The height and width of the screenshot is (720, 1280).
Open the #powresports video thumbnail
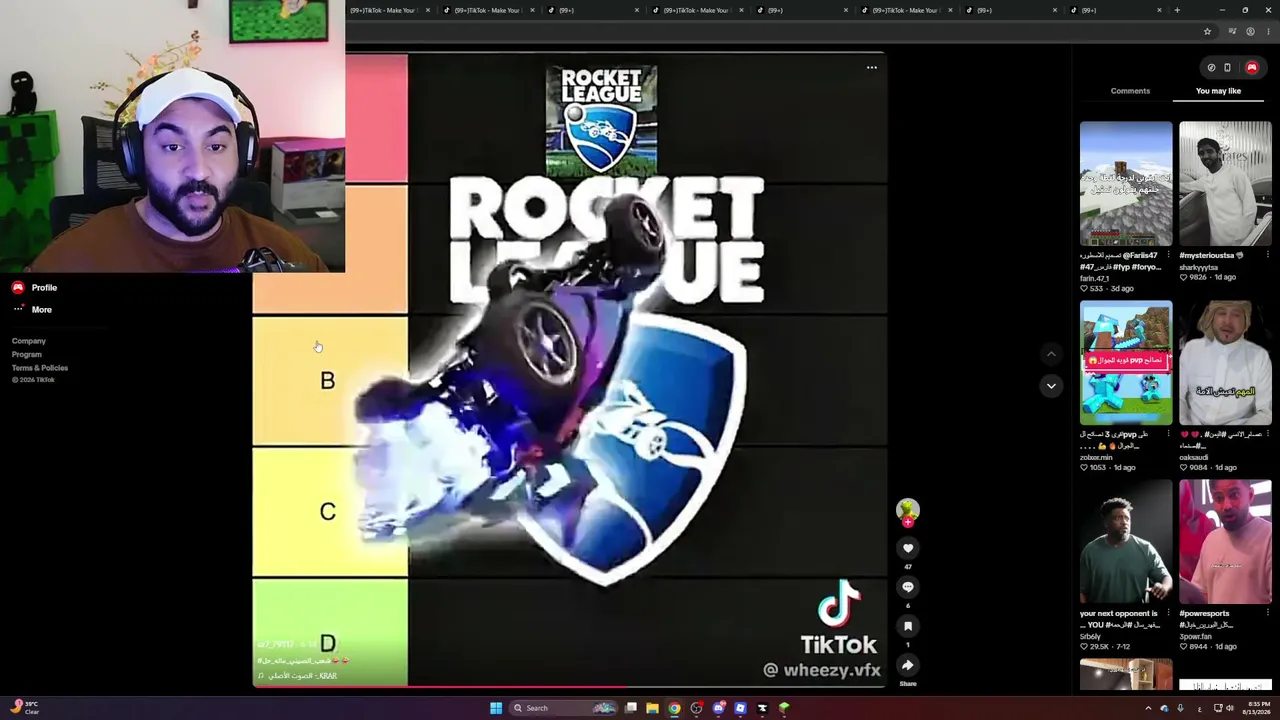point(1225,542)
